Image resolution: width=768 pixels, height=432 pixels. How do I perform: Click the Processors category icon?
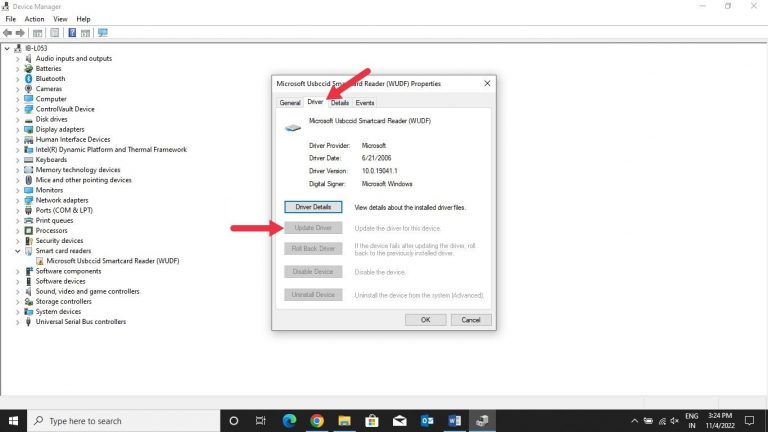[28, 230]
